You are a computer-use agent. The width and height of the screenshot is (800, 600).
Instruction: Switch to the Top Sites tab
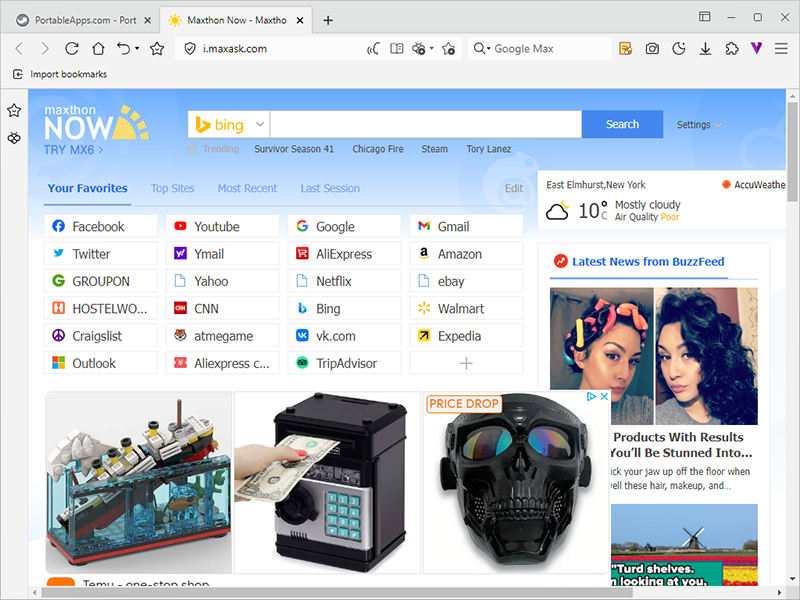coord(172,188)
